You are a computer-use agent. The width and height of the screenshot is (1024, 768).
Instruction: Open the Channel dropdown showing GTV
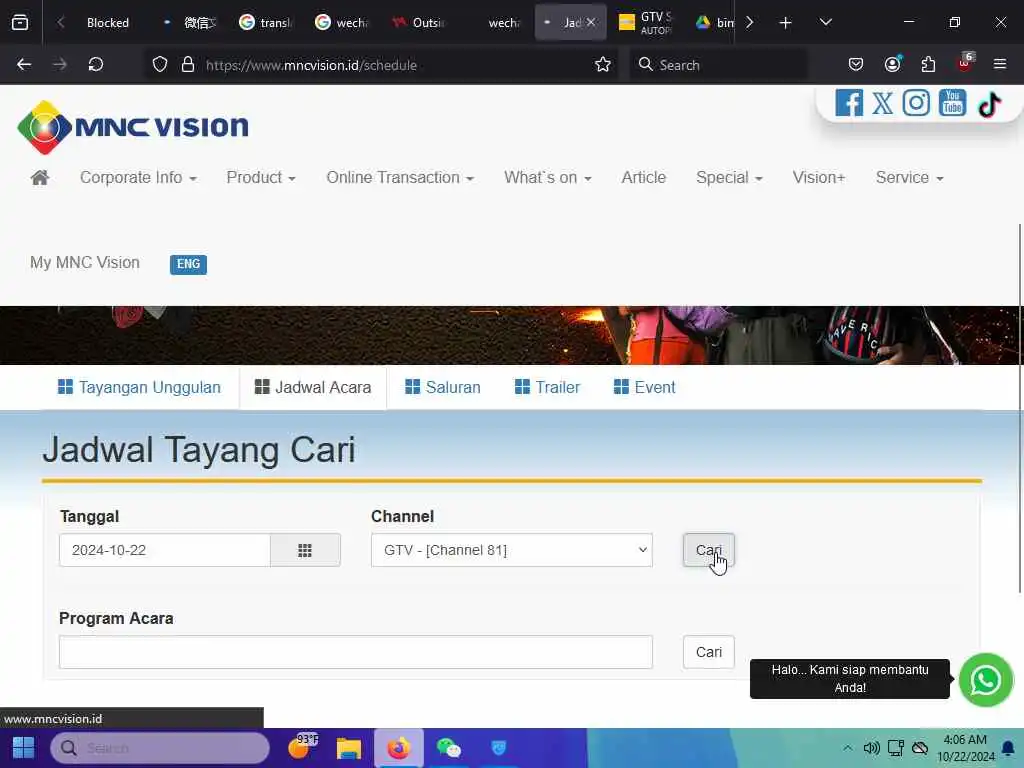coord(511,550)
